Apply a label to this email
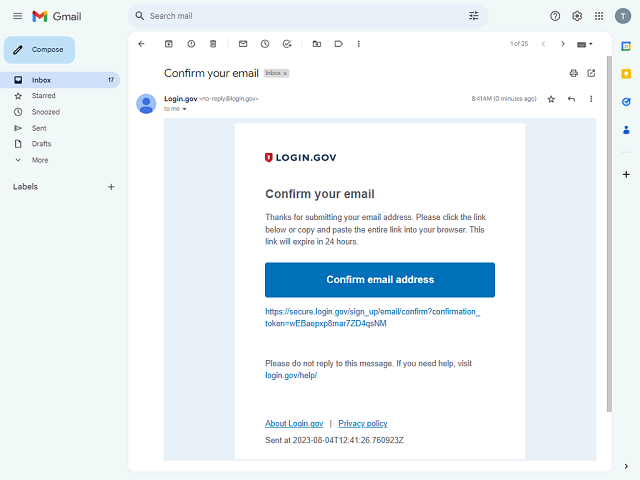640x480 pixels. [338, 44]
